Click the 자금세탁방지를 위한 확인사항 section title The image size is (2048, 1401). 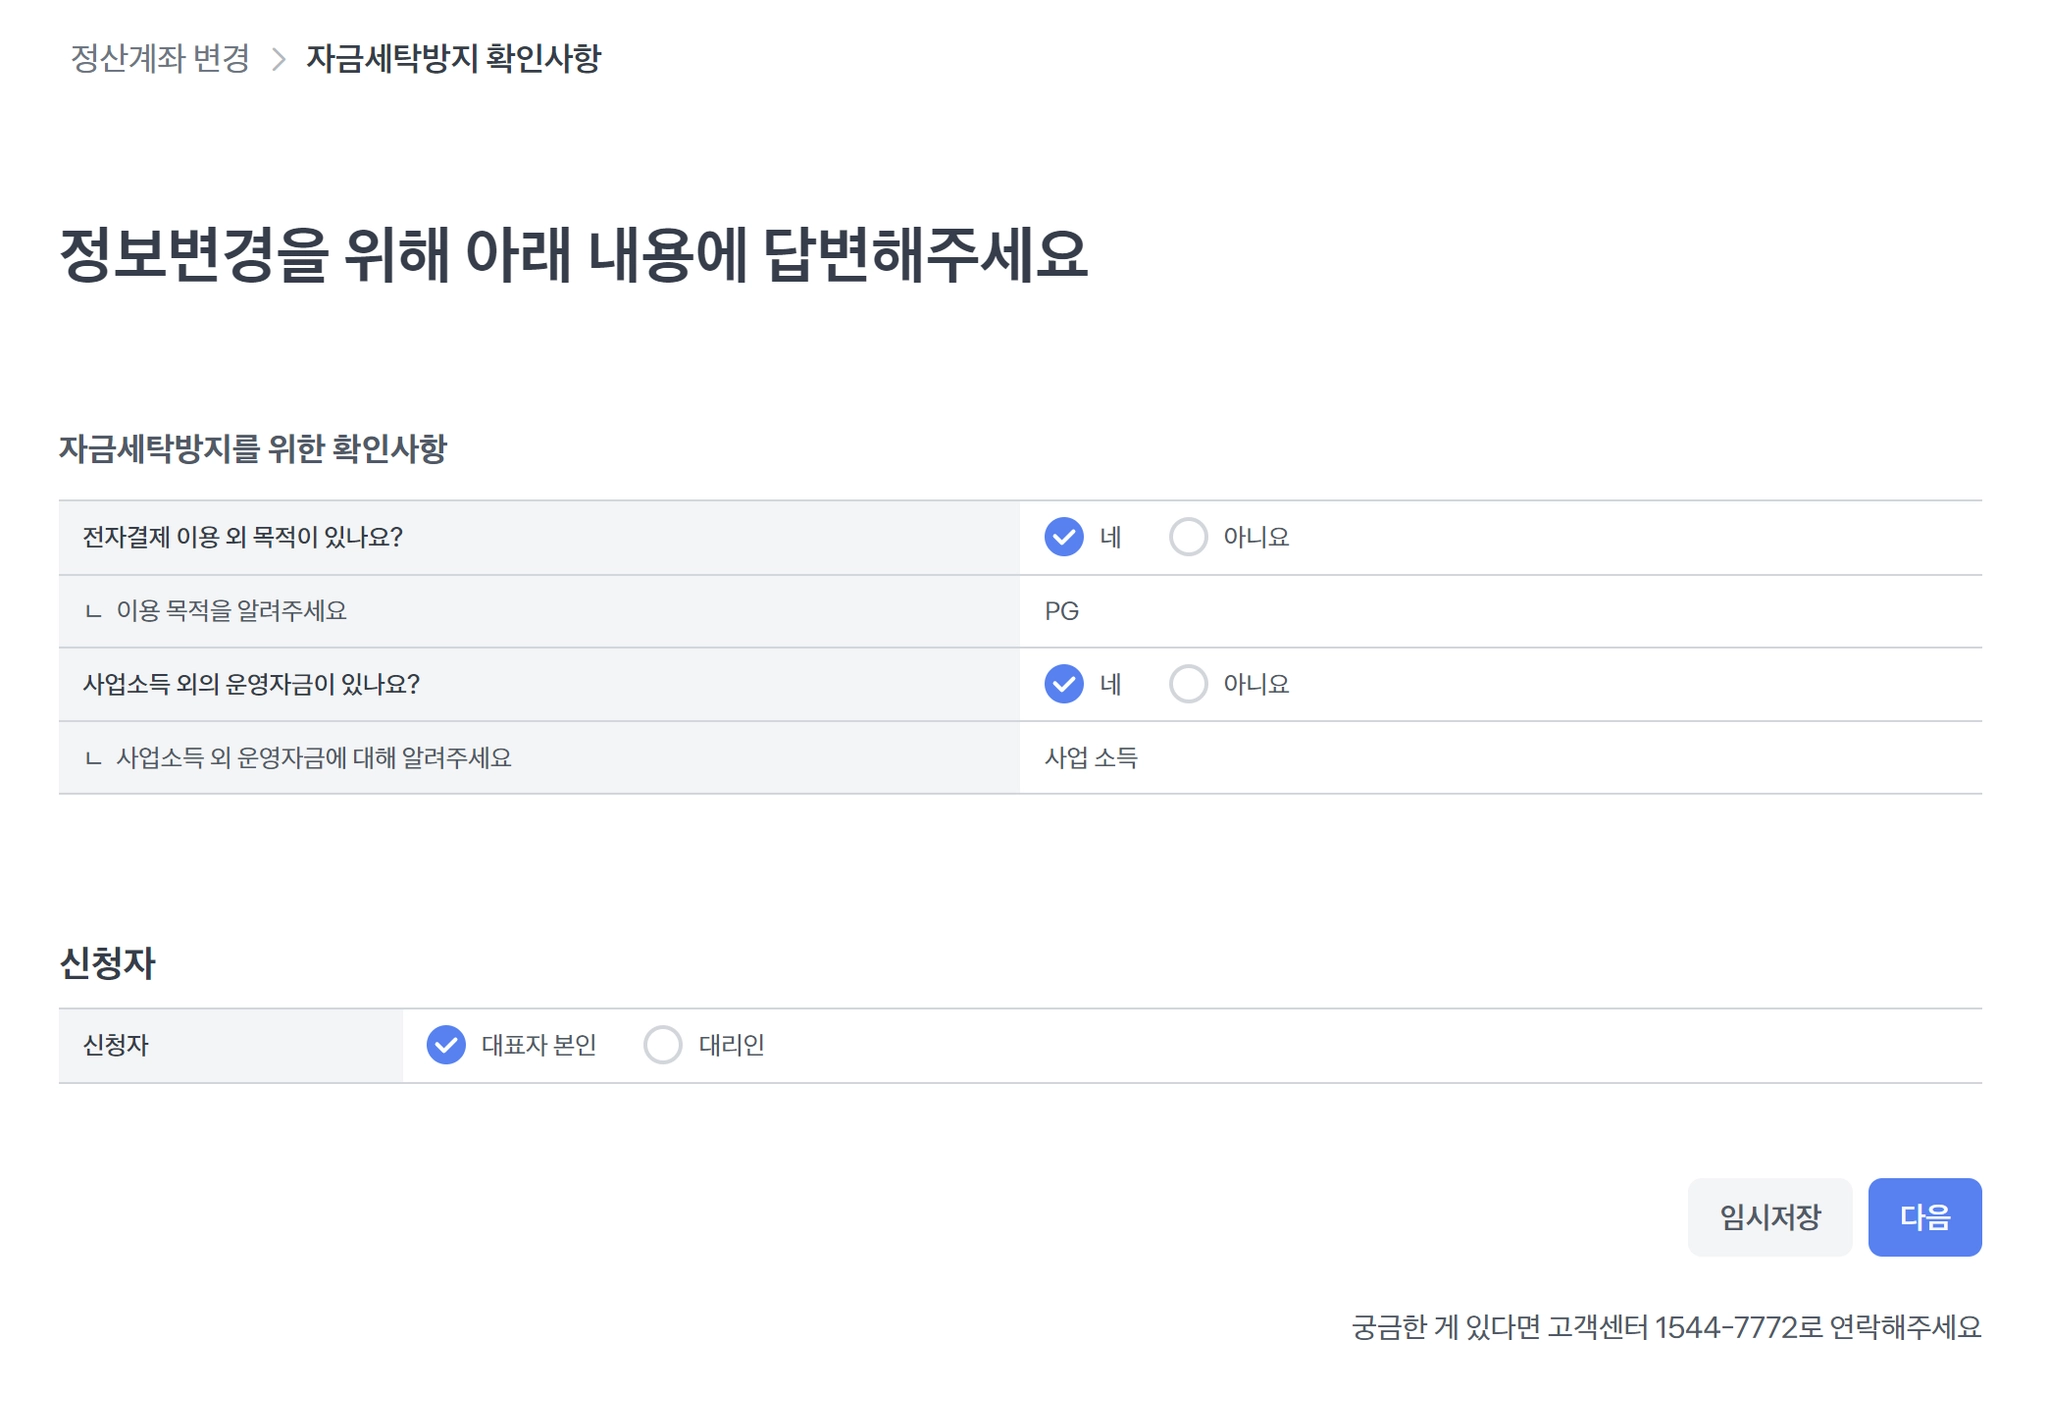(x=253, y=449)
